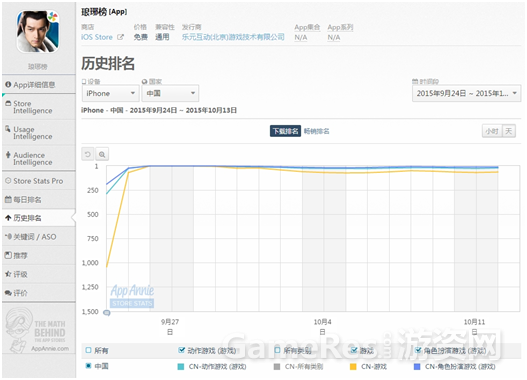Click the chart reset zoom icon

[x=88, y=154]
